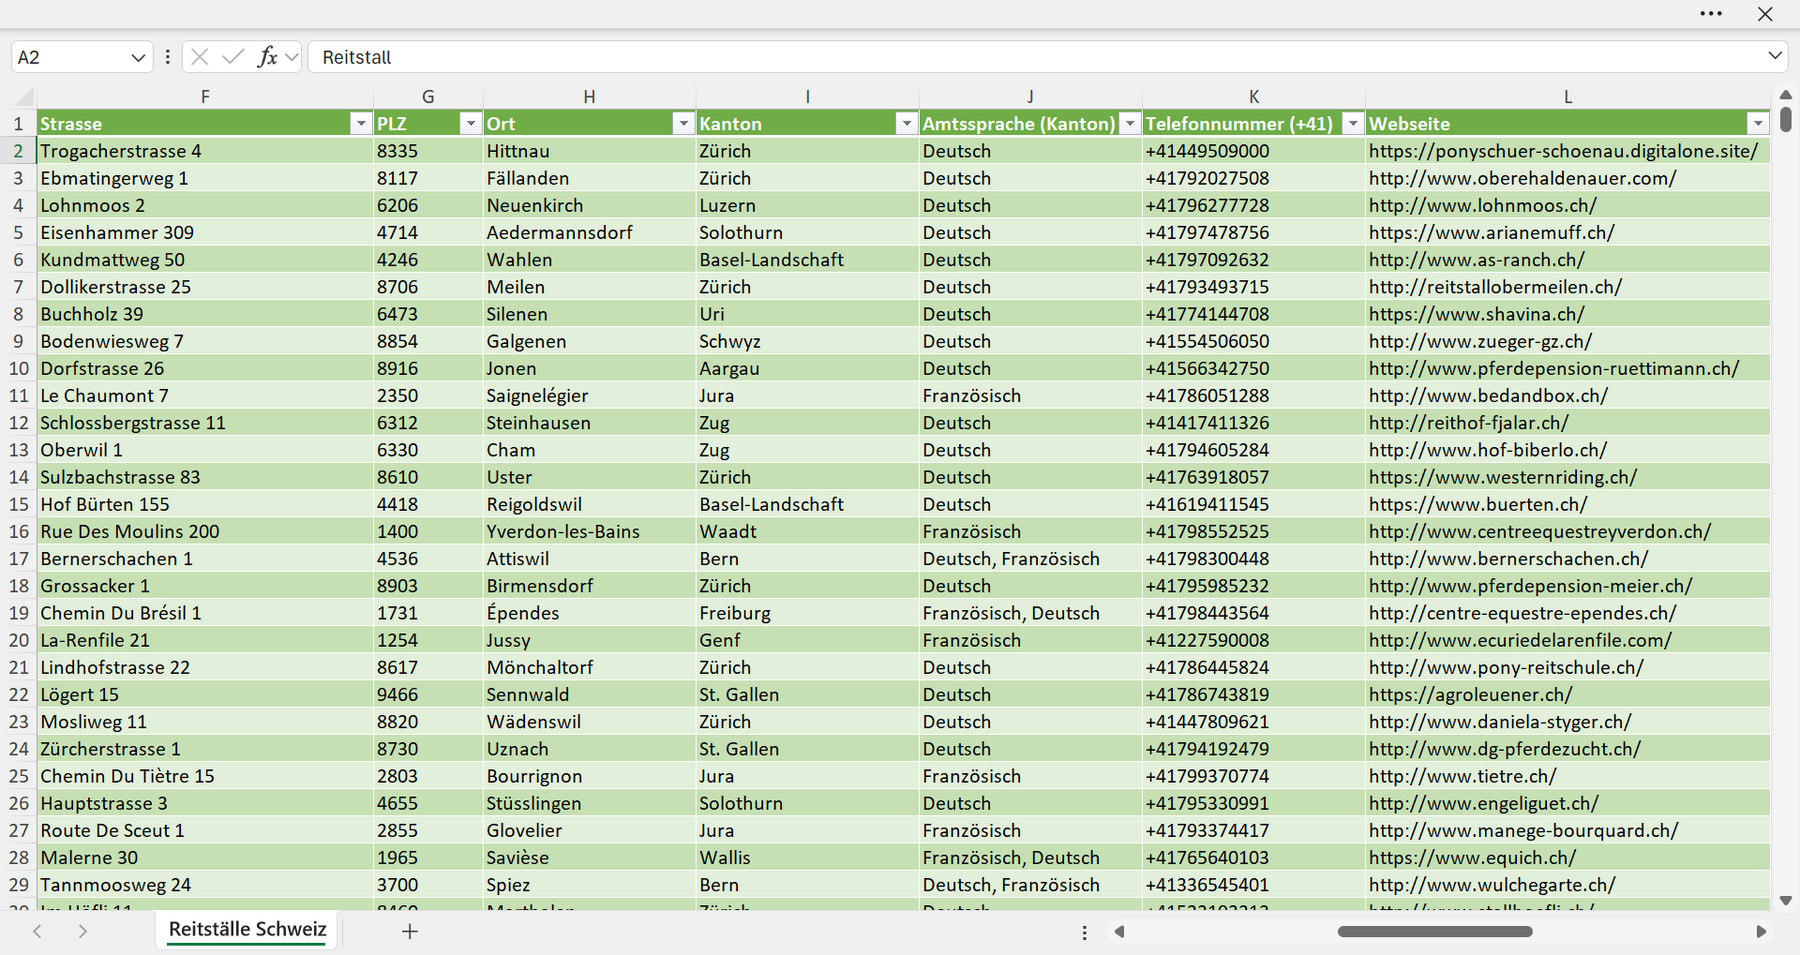Select column J header

tap(1030, 97)
